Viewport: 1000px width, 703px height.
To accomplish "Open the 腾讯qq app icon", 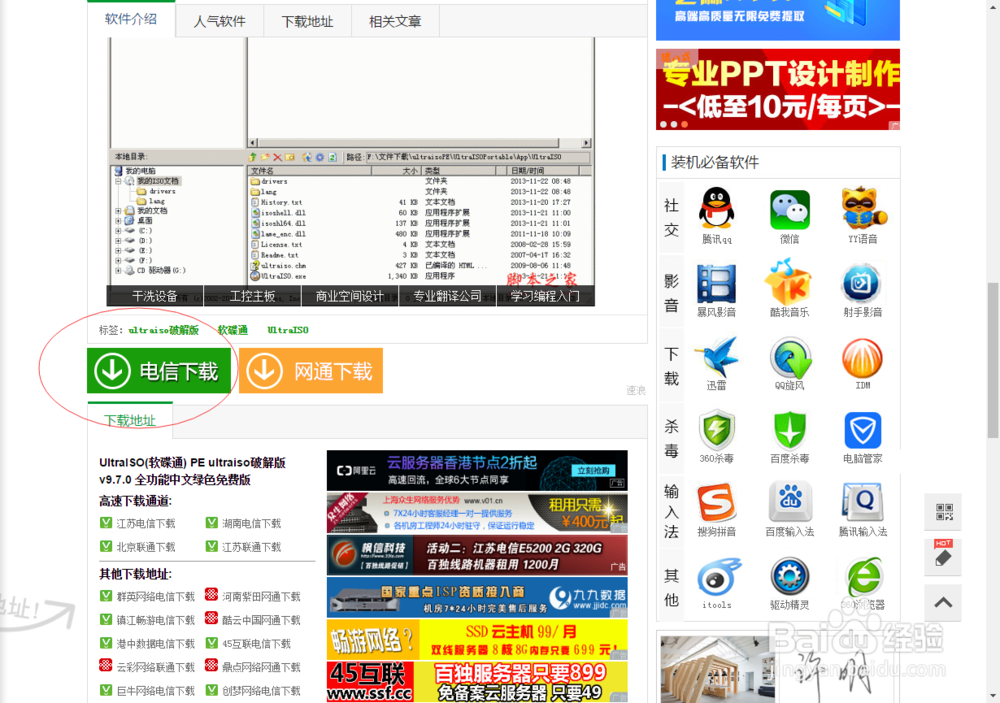I will tap(716, 209).
